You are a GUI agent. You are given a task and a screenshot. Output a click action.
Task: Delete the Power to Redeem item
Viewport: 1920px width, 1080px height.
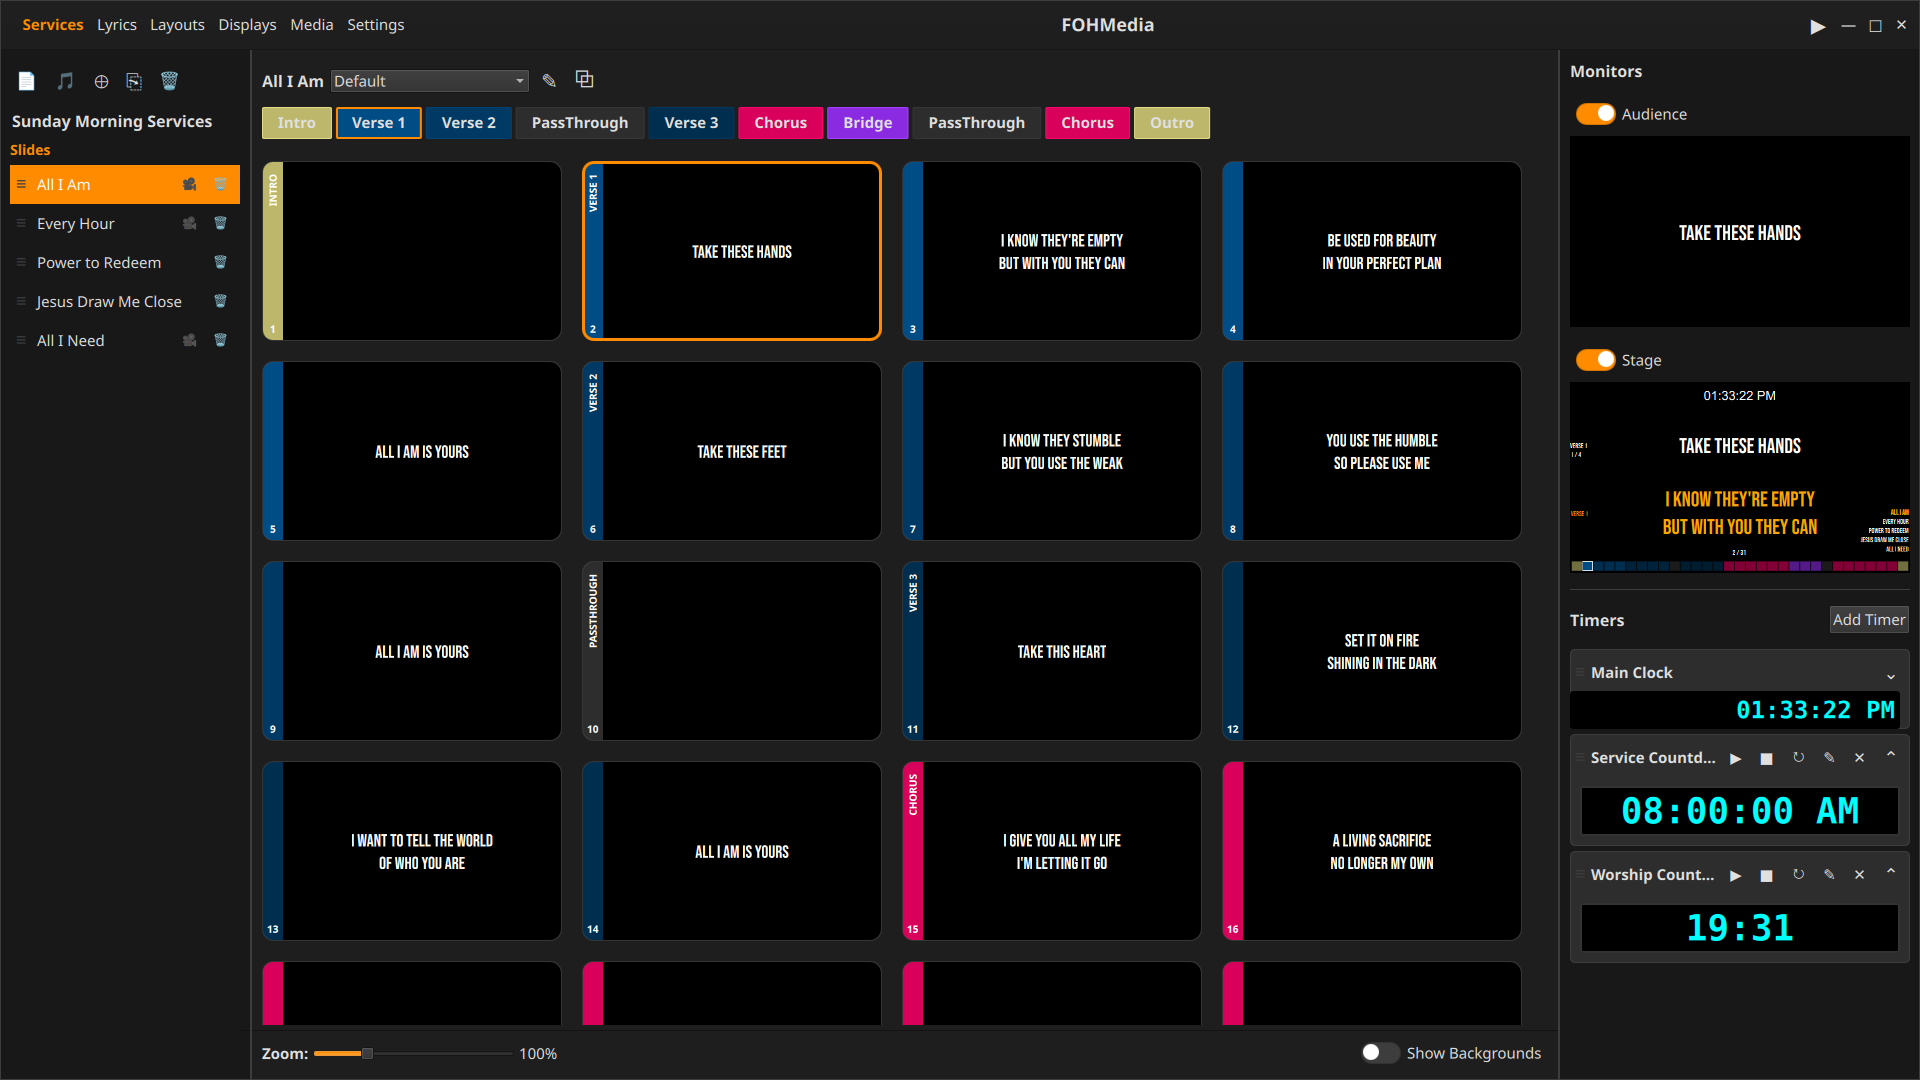pos(220,262)
